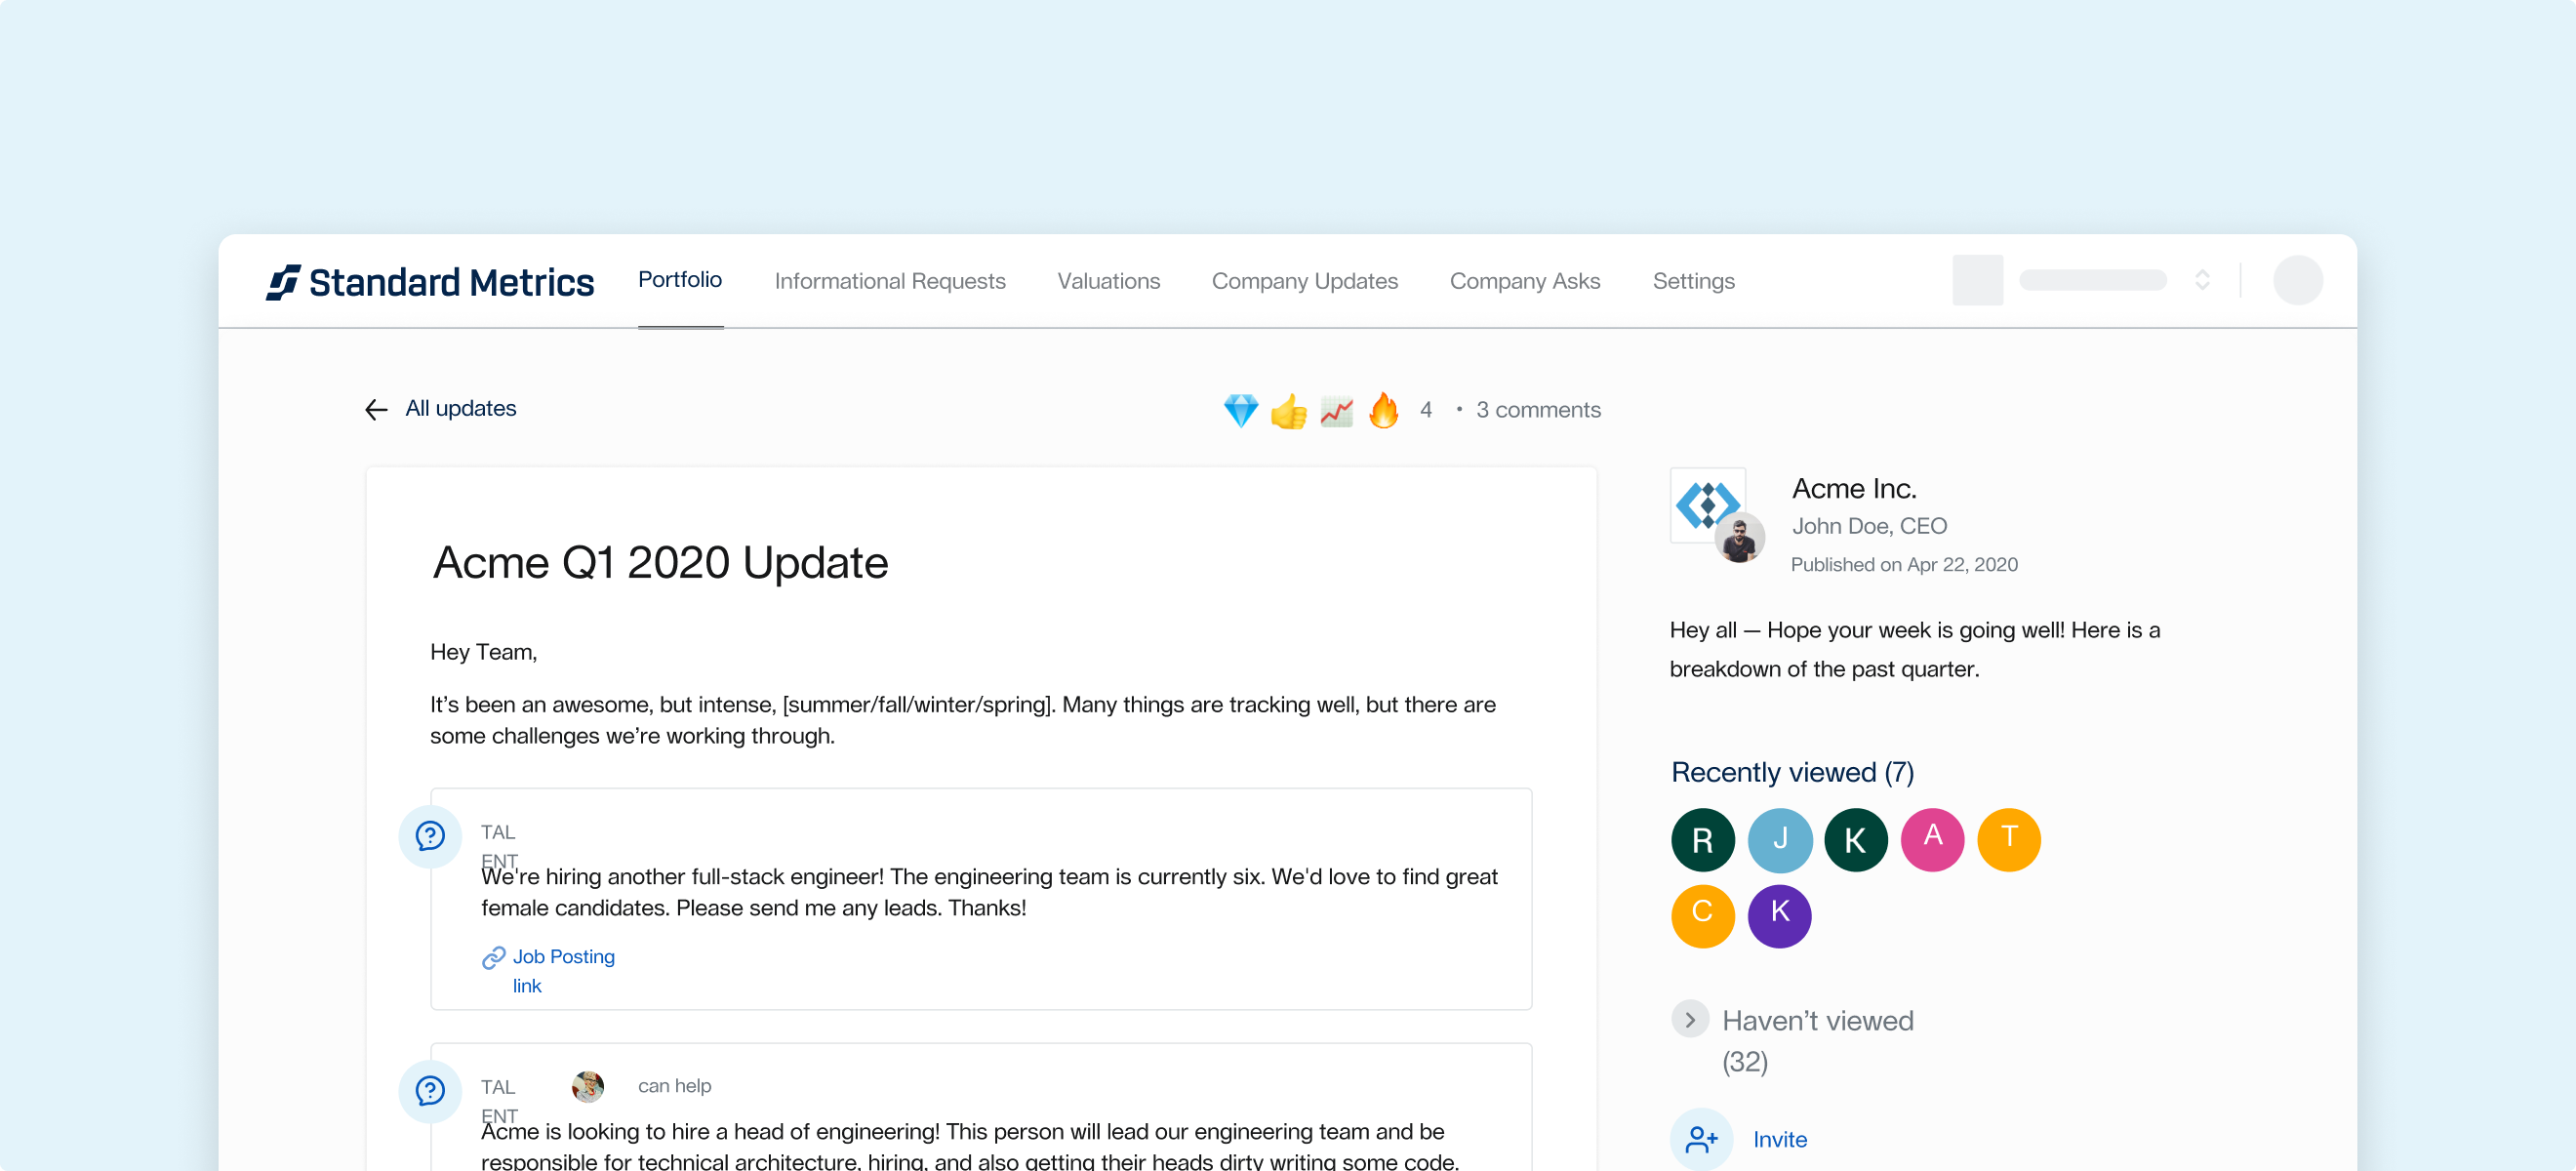2576x1171 pixels.
Task: Switch to Informational Requests tab
Action: pyautogui.click(x=890, y=282)
